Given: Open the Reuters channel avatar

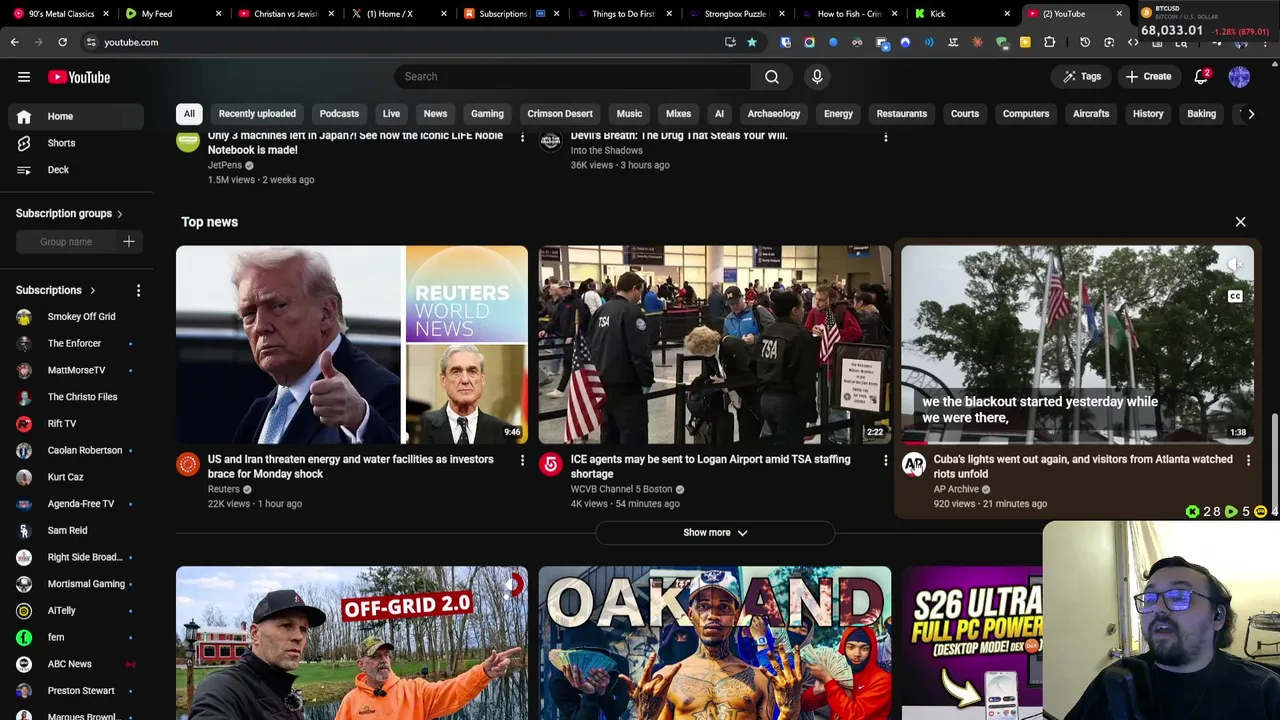Looking at the screenshot, I should (x=188, y=464).
